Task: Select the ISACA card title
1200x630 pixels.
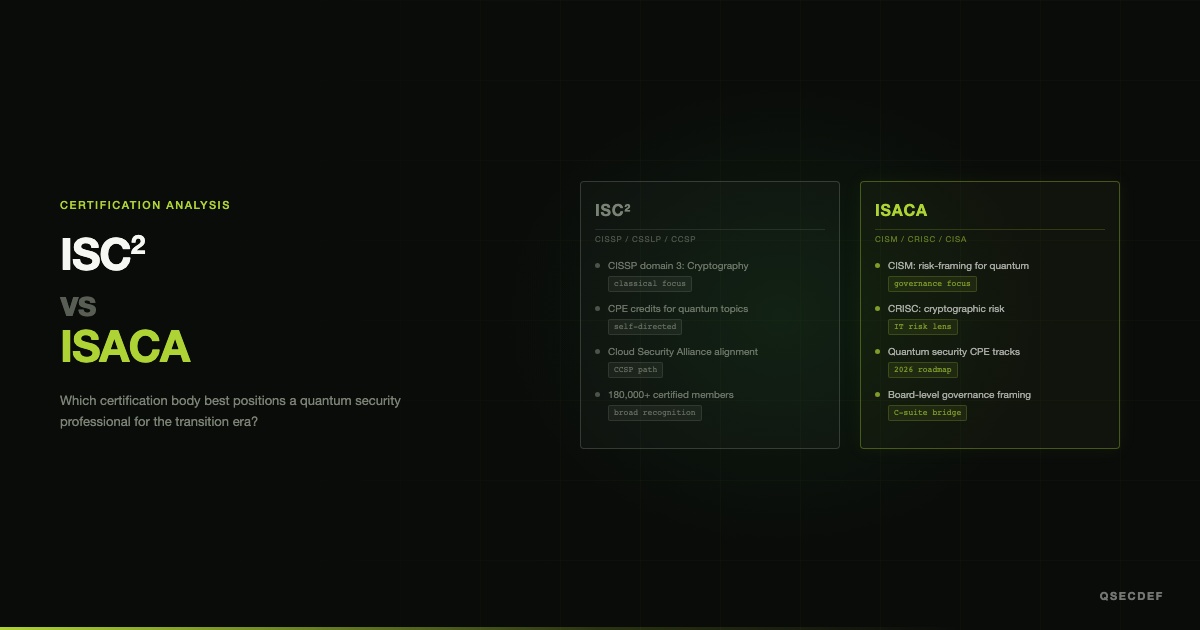Action: [901, 210]
